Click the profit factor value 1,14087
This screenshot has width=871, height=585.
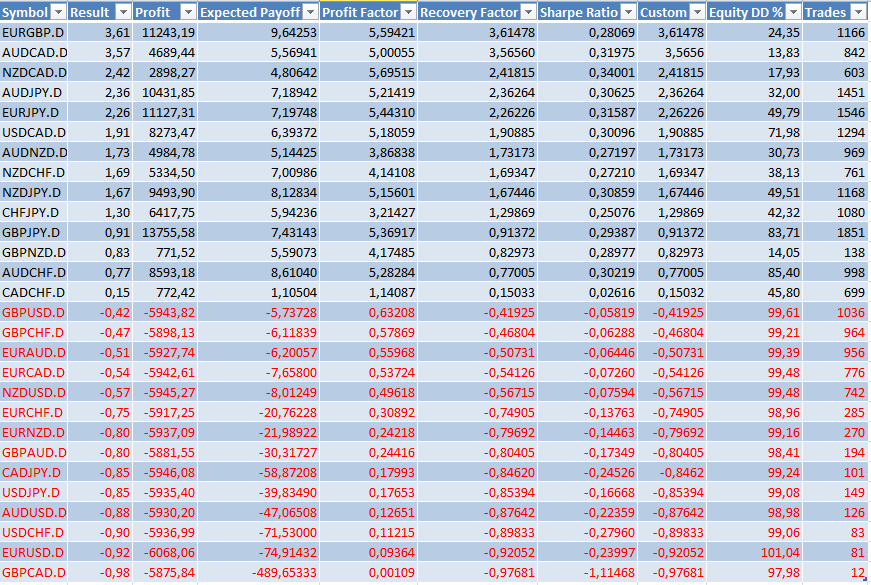click(x=392, y=293)
